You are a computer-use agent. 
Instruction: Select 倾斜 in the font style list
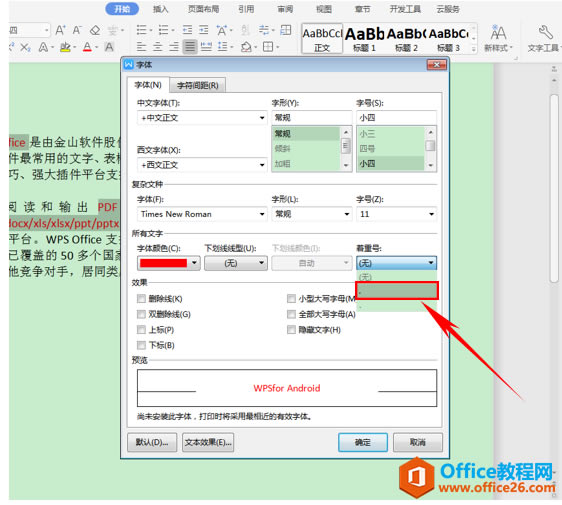[306, 149]
